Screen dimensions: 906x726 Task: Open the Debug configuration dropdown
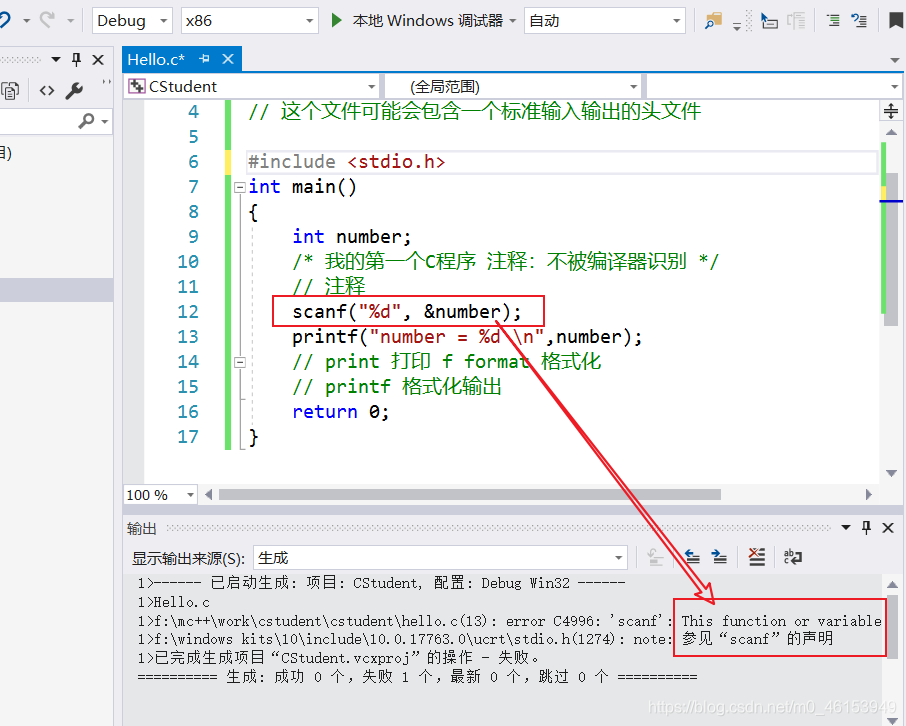point(132,21)
